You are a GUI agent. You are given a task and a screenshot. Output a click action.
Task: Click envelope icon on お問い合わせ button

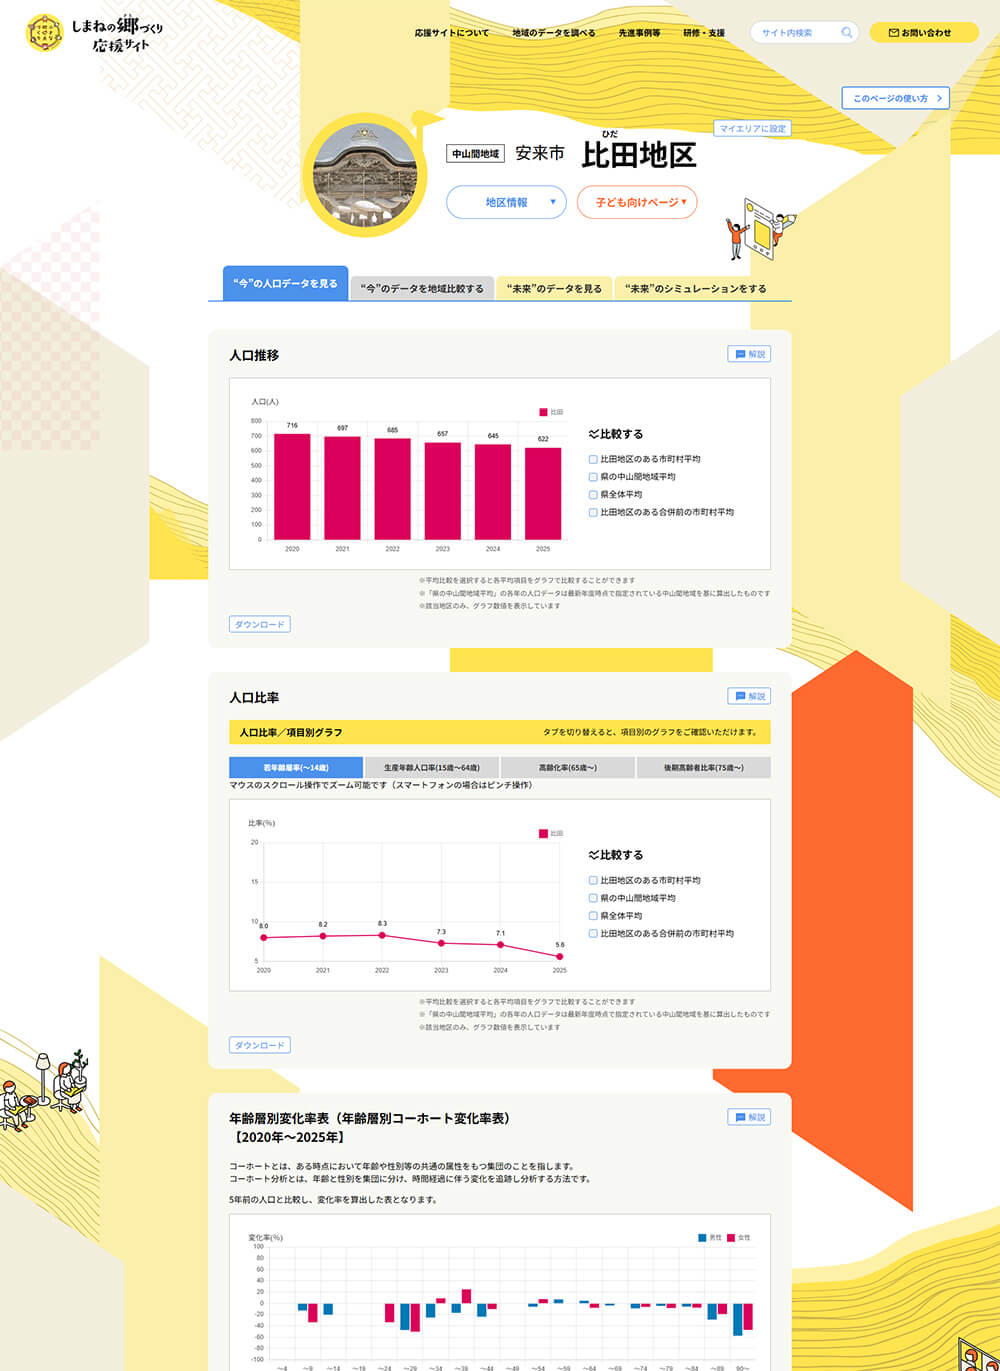point(893,33)
